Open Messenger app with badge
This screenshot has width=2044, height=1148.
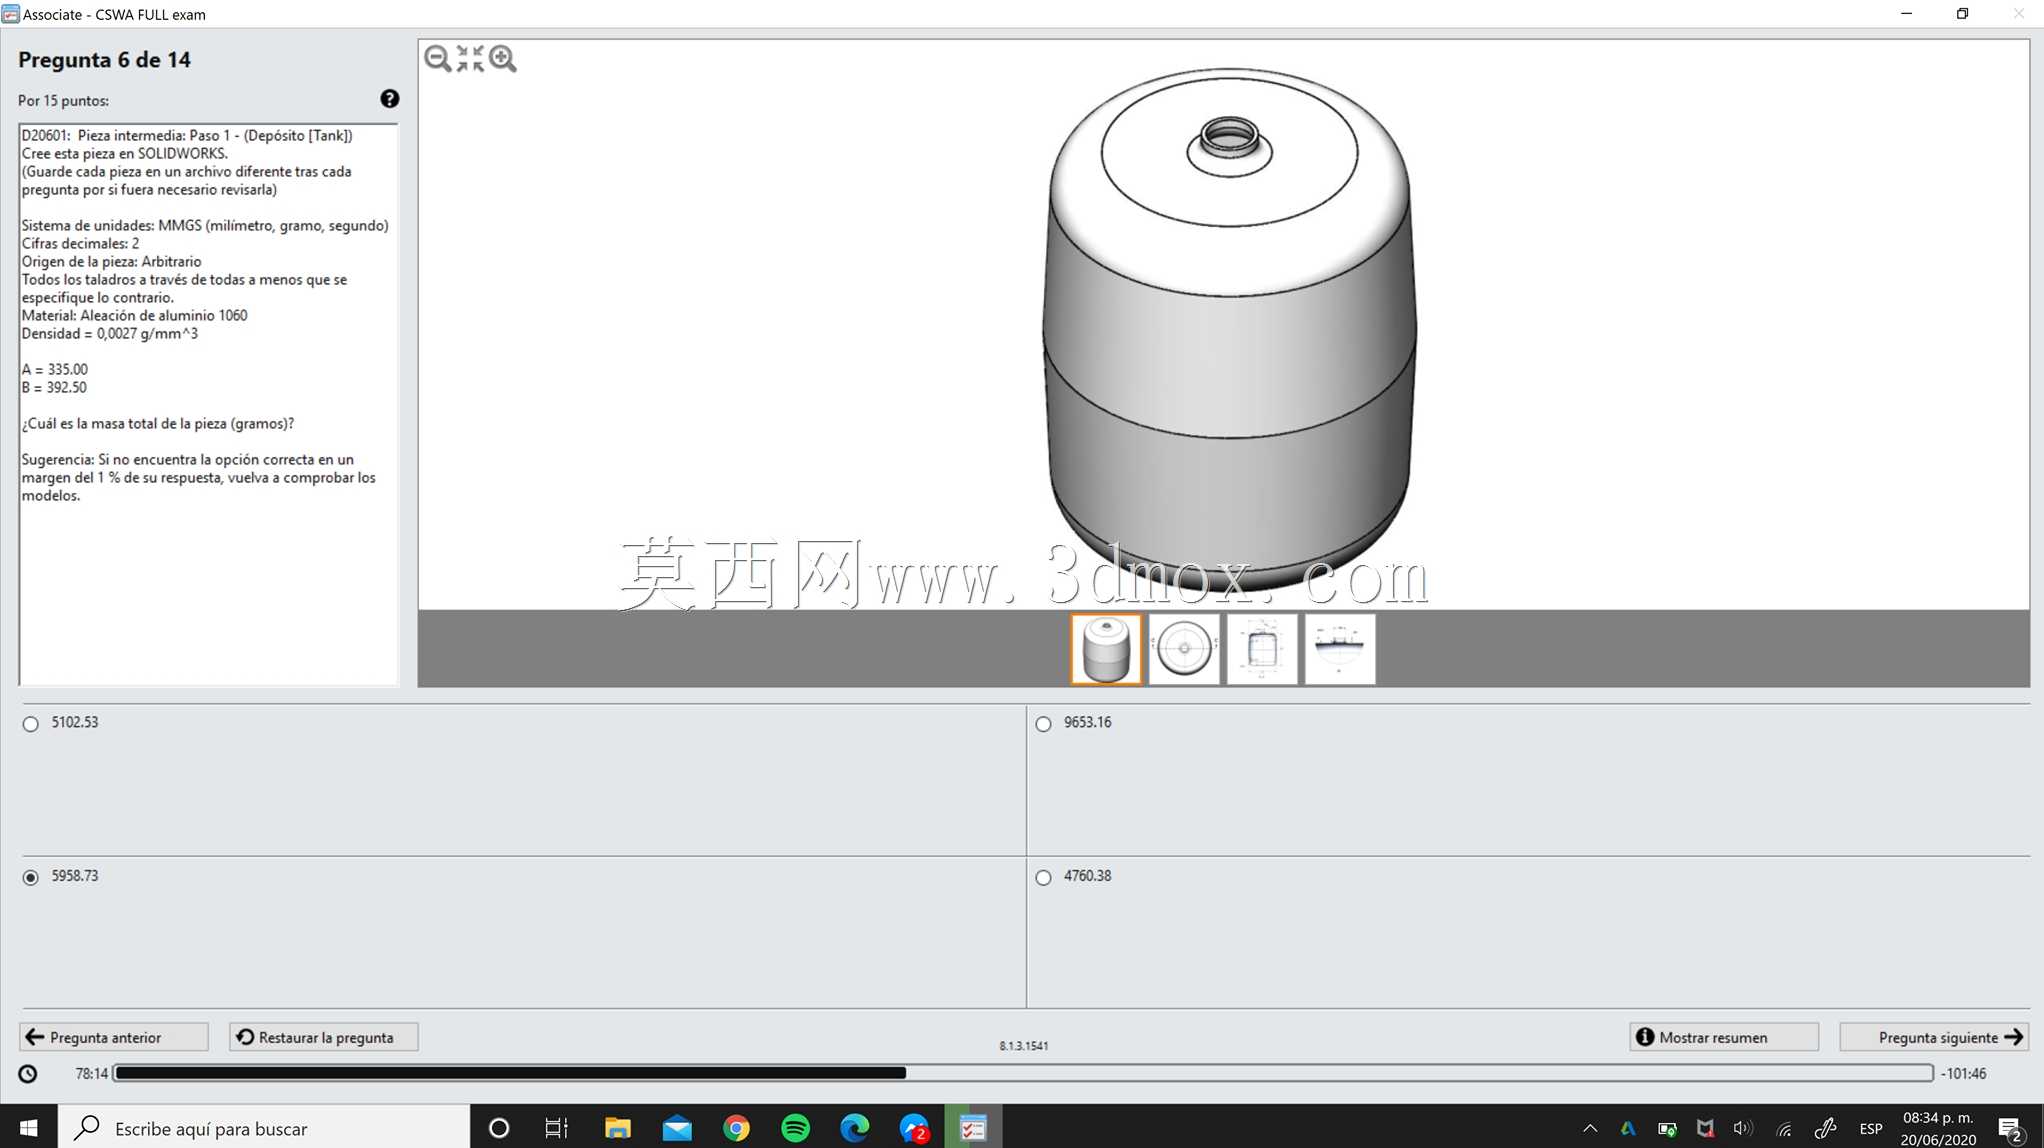point(914,1128)
